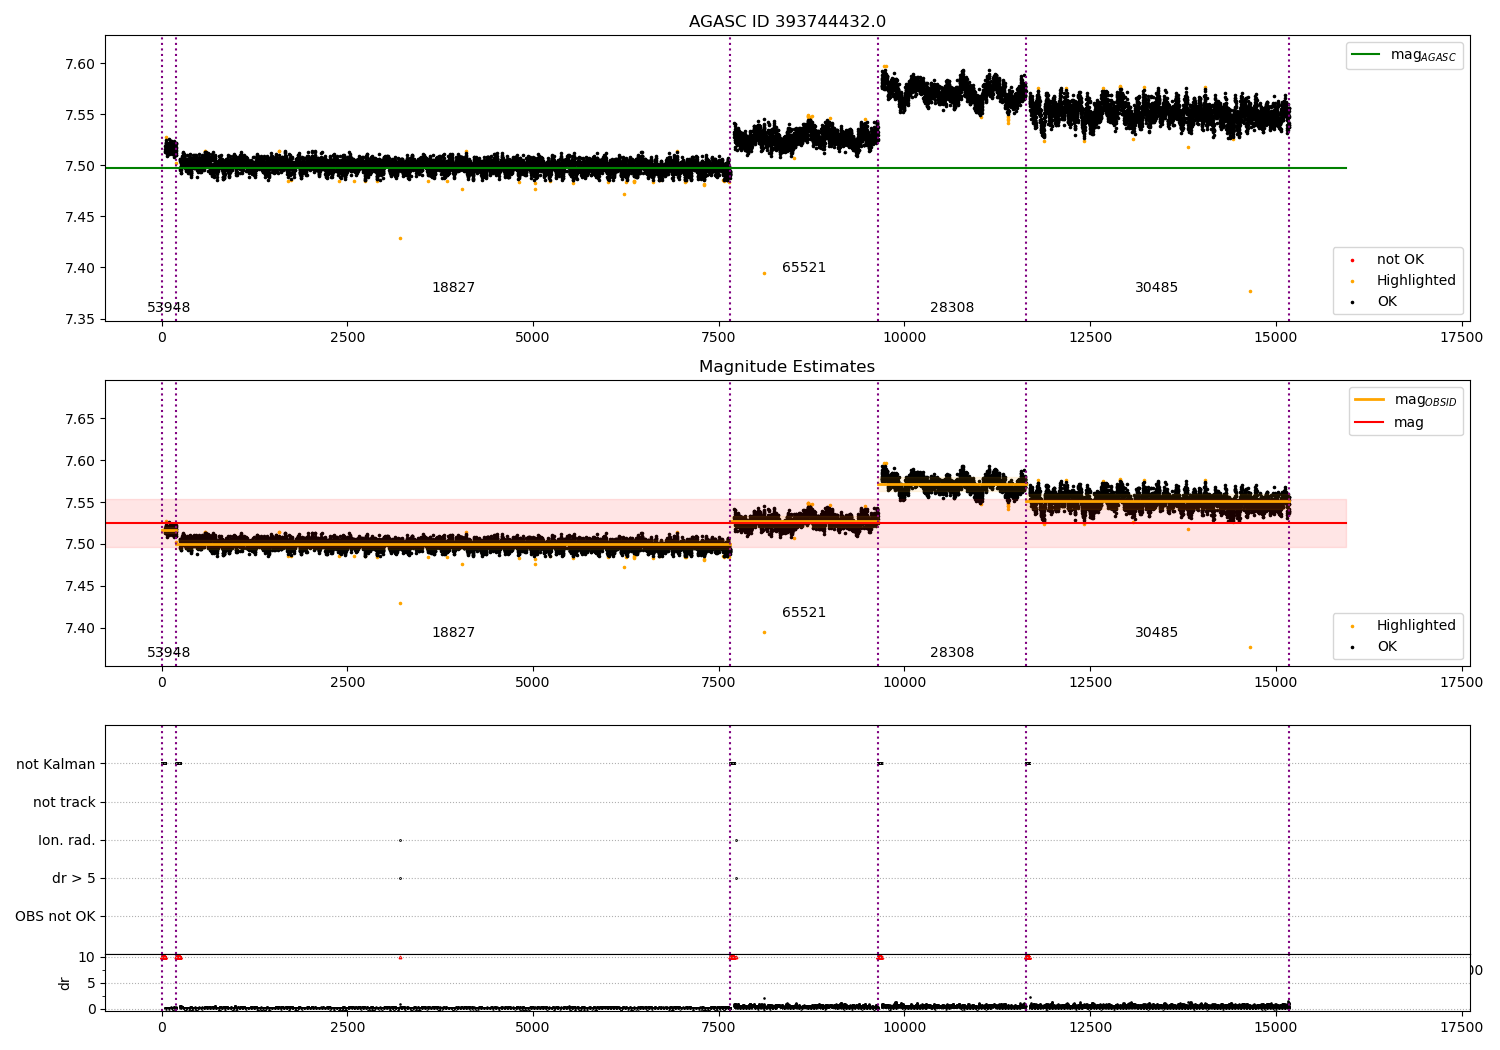Click OBSID label 18827 in AGASC ID plot

(x=453, y=288)
